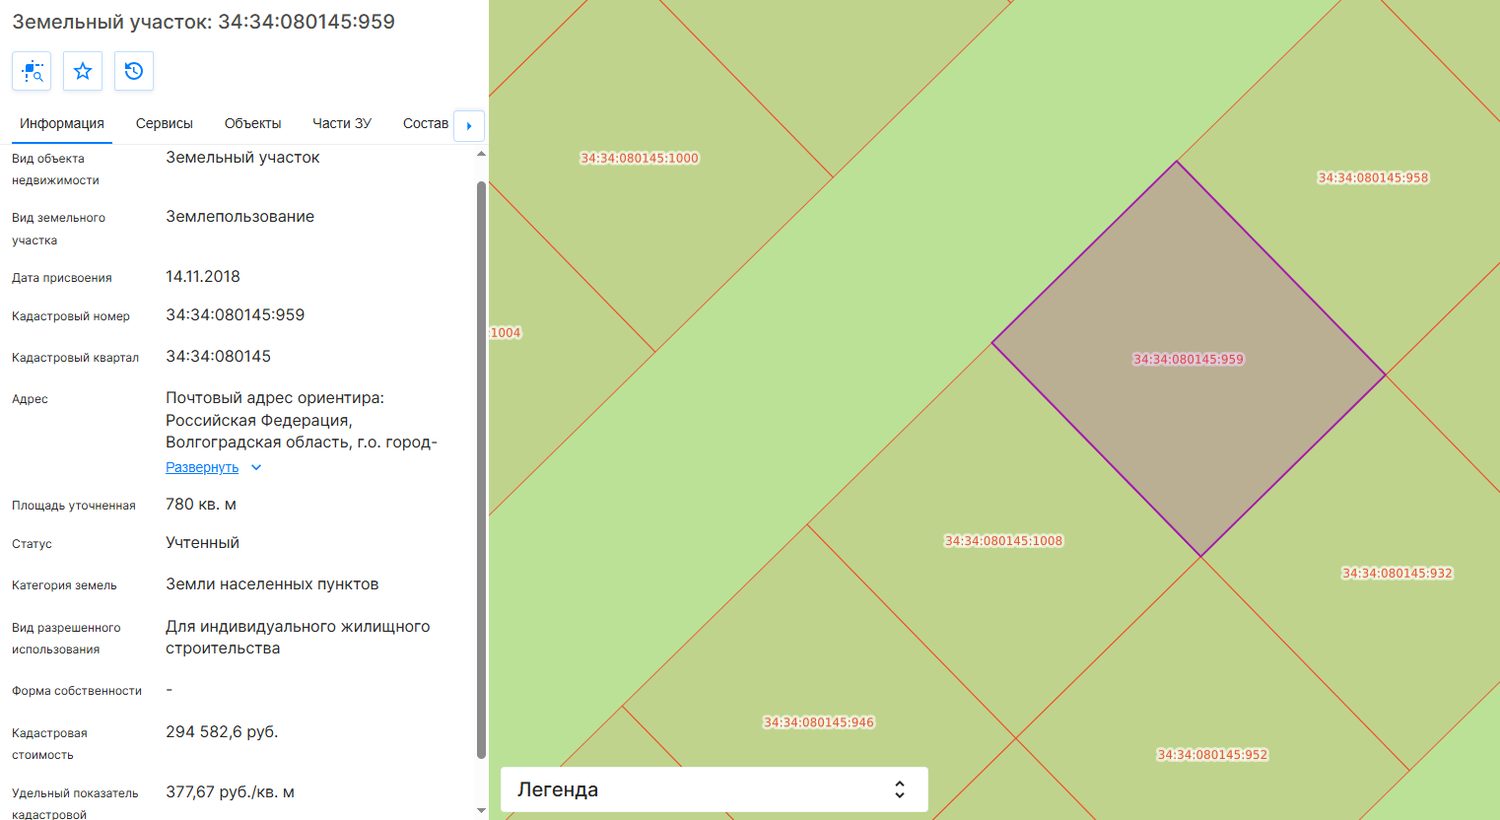1500x820 pixels.
Task: Click the value Землепользование
Action: (240, 217)
